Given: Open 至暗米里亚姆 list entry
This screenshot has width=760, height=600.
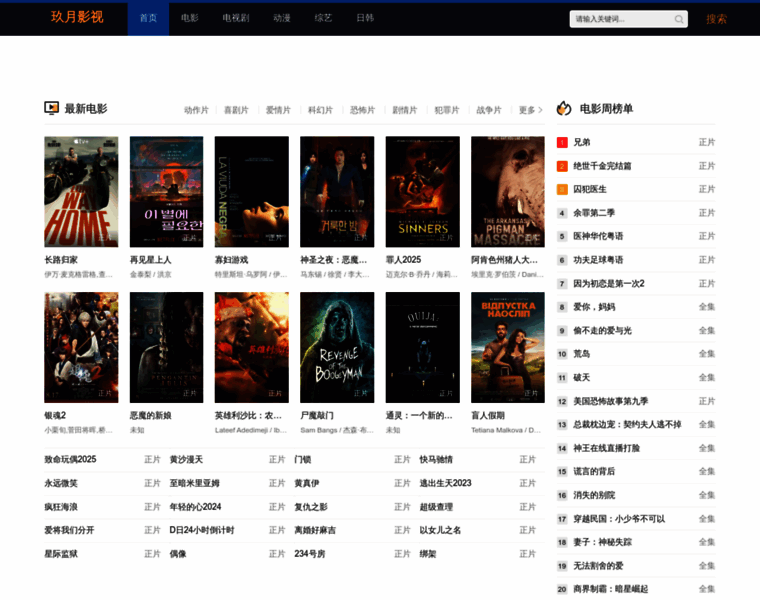Looking at the screenshot, I should click(194, 483).
